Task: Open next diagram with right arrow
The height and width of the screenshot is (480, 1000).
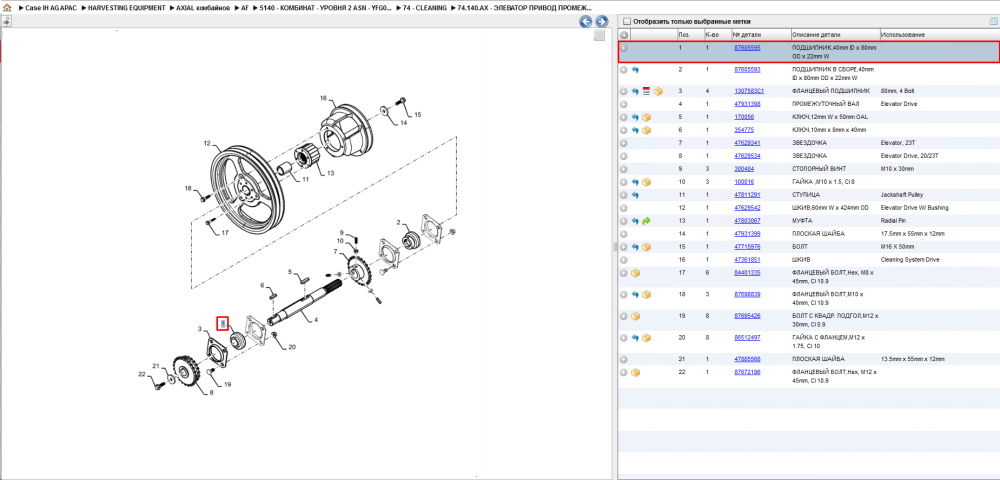Action: coord(600,22)
